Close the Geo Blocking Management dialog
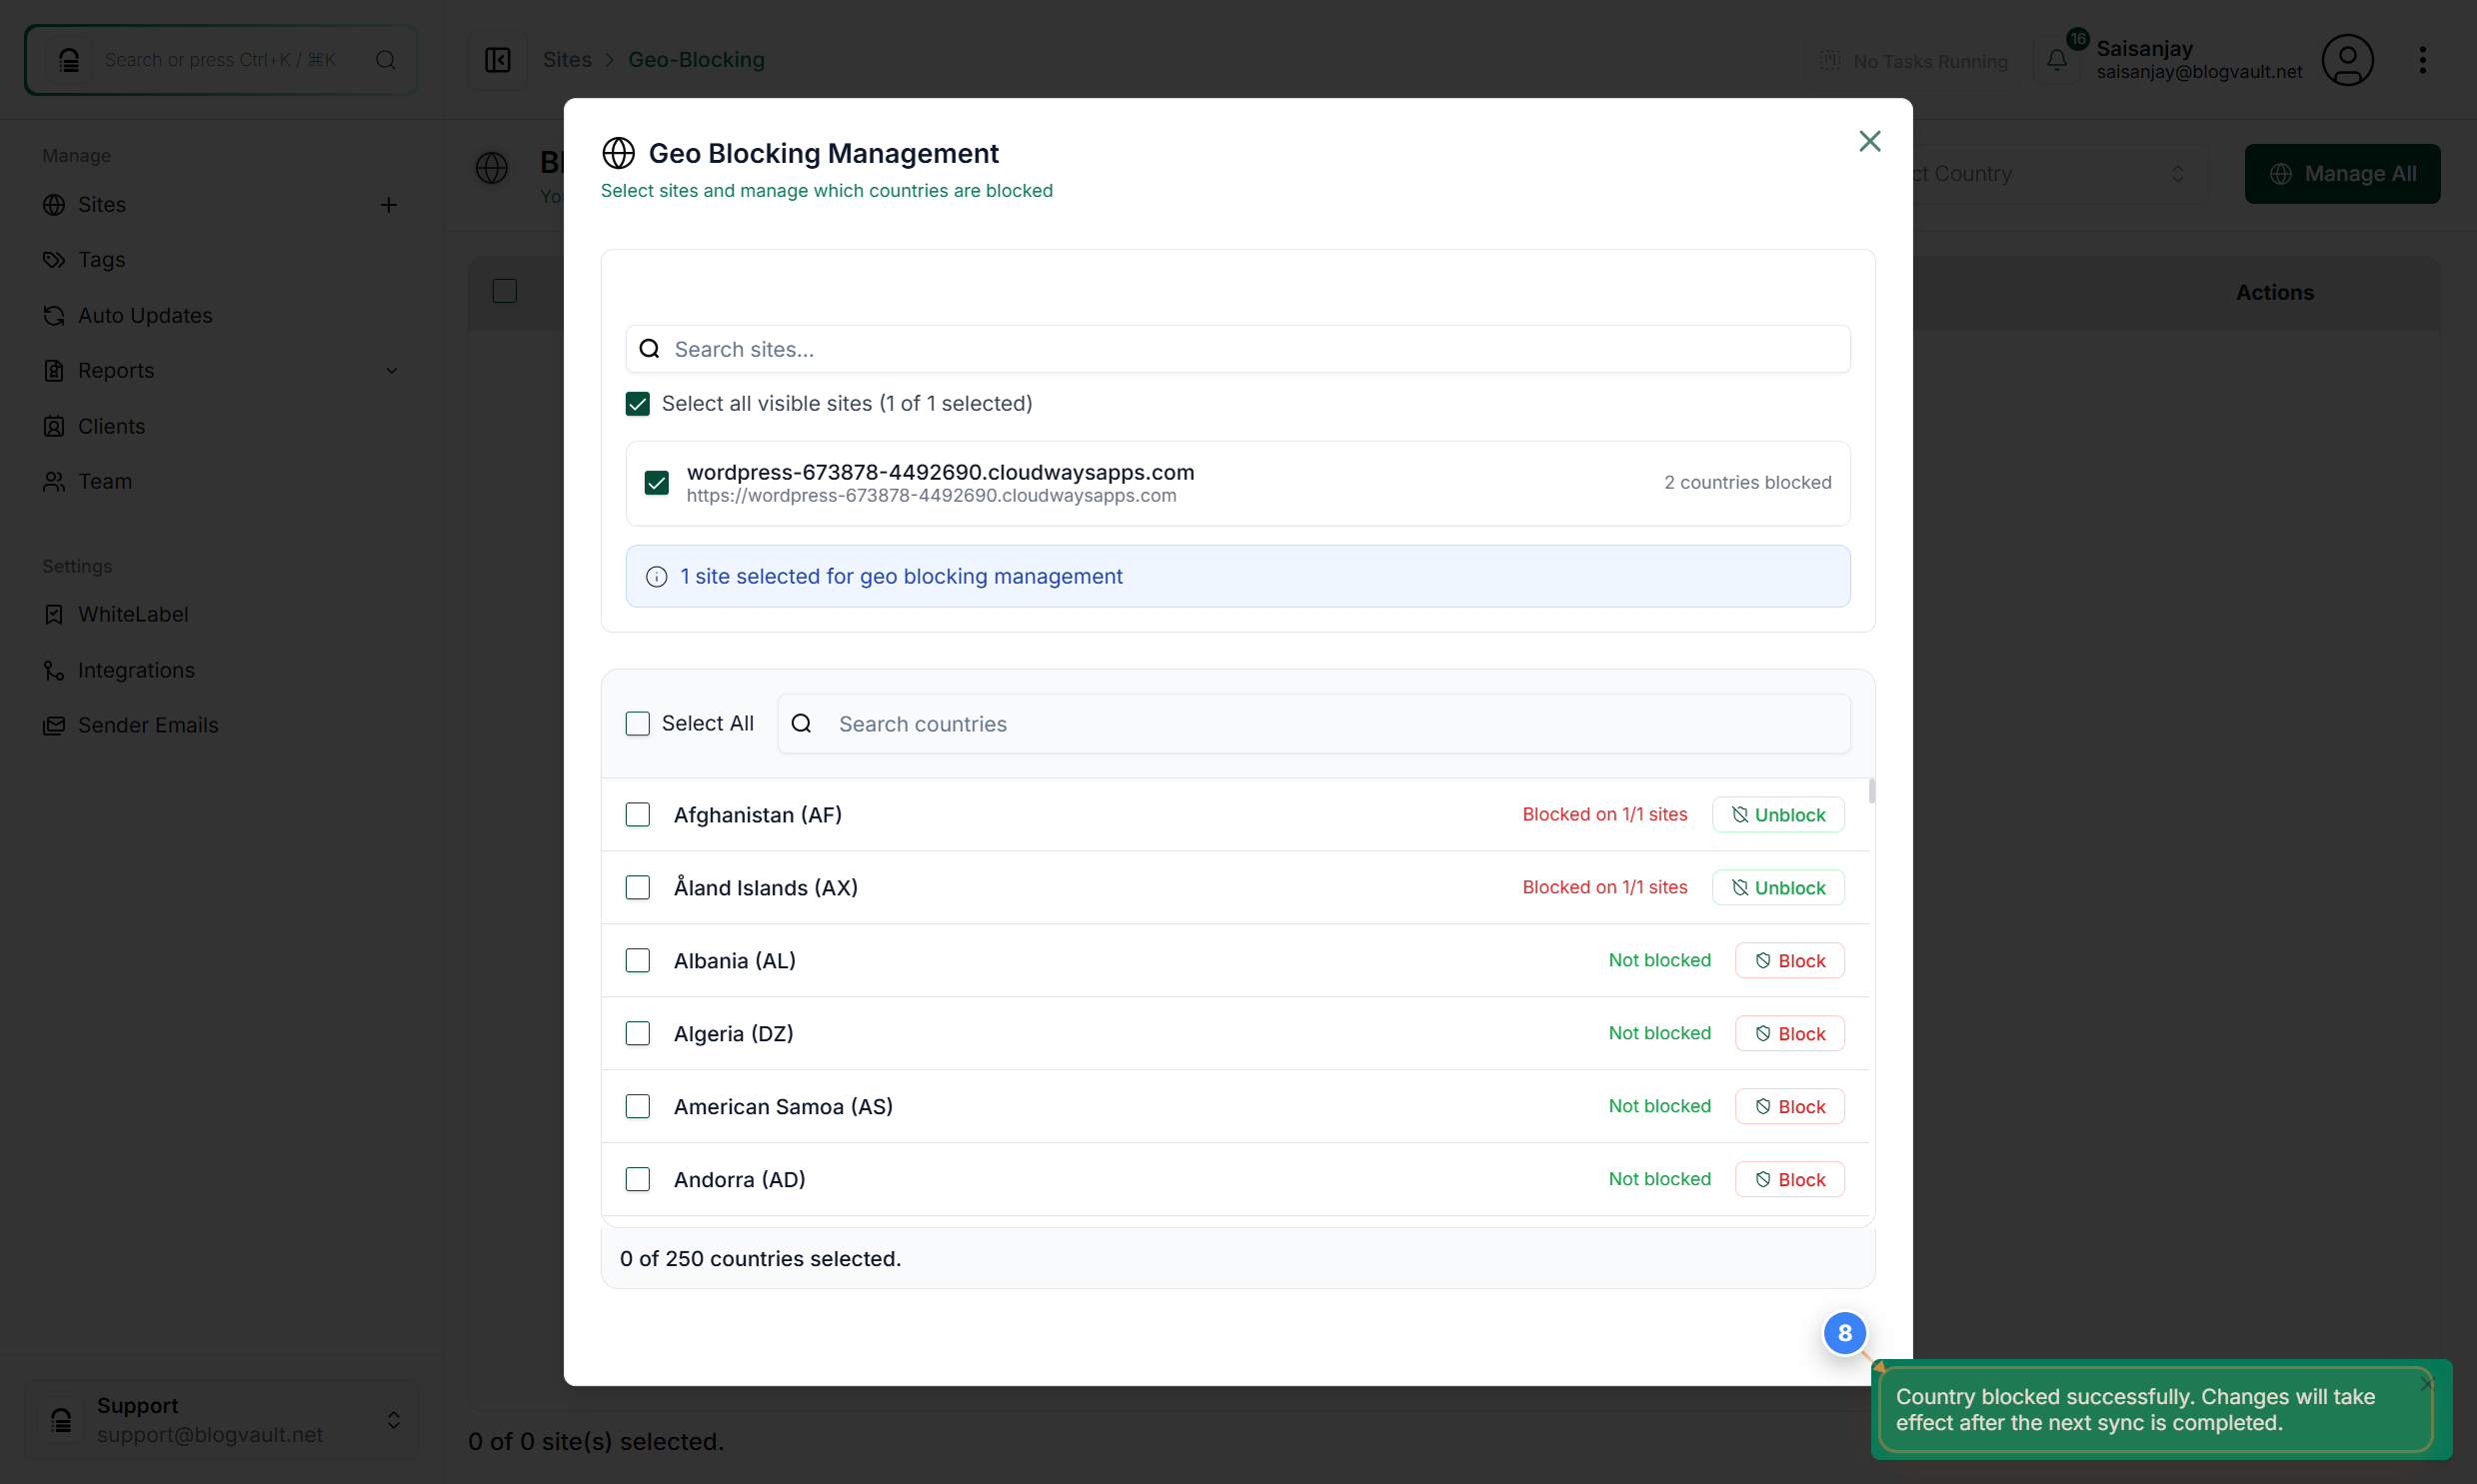This screenshot has height=1484, width=2477. tap(1869, 141)
